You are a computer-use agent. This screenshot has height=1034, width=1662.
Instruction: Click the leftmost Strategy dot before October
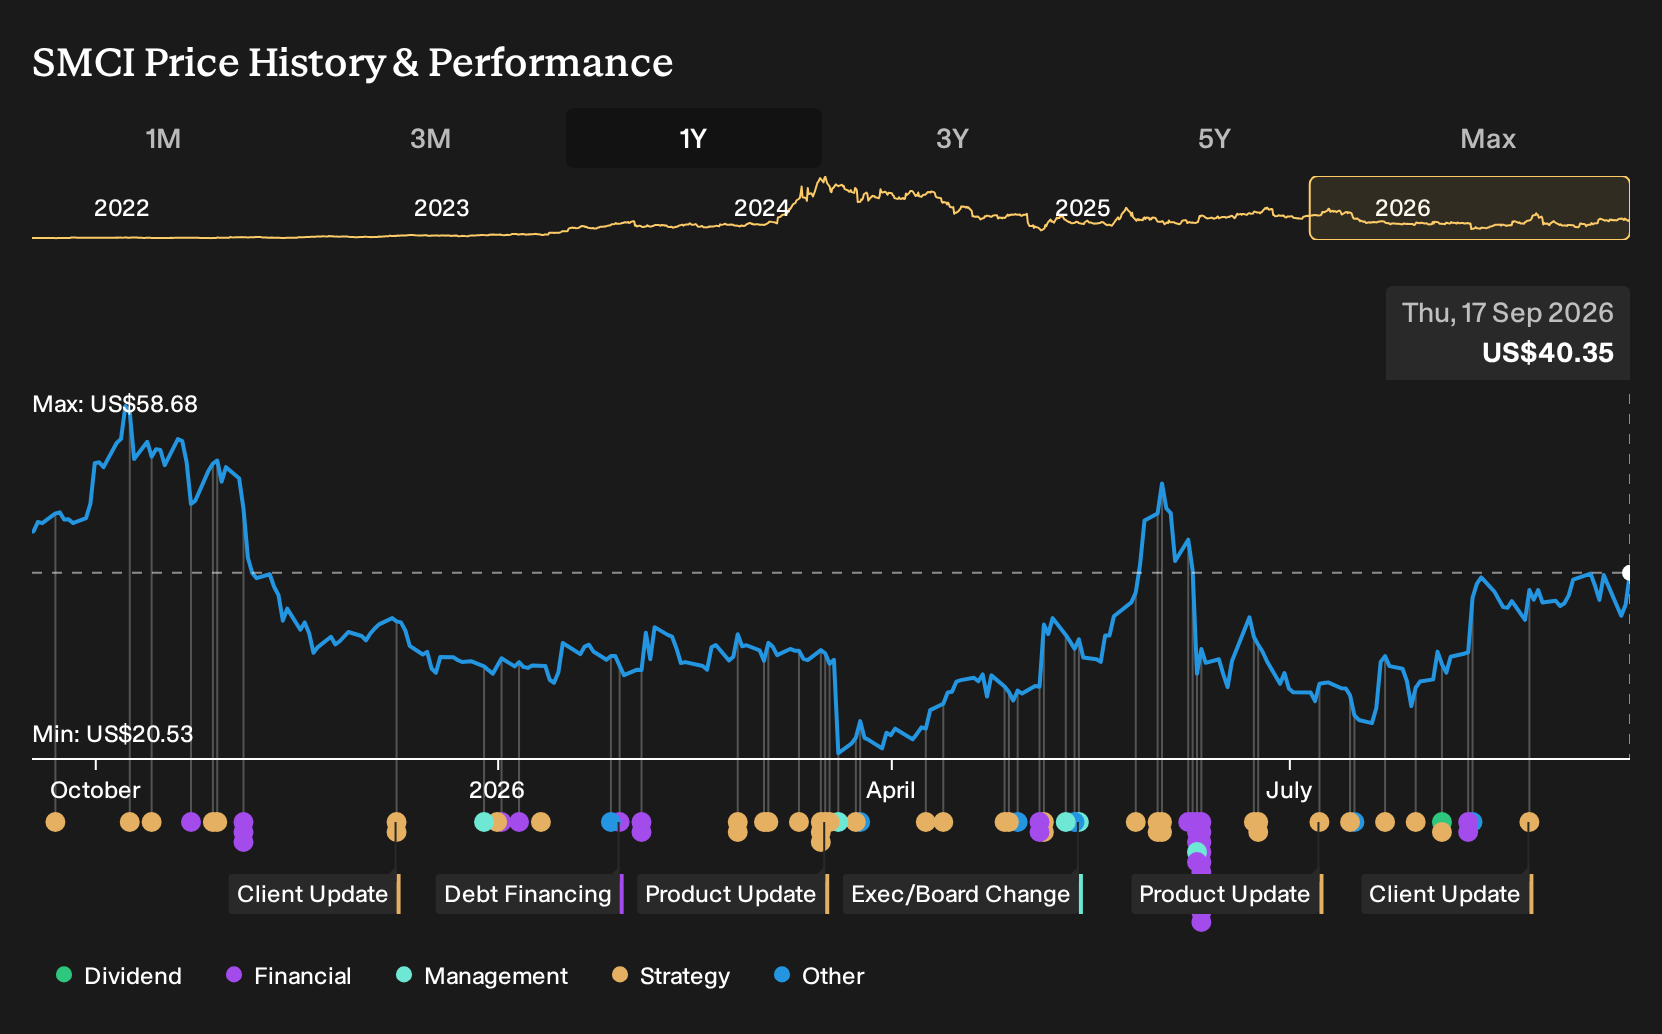pos(55,822)
